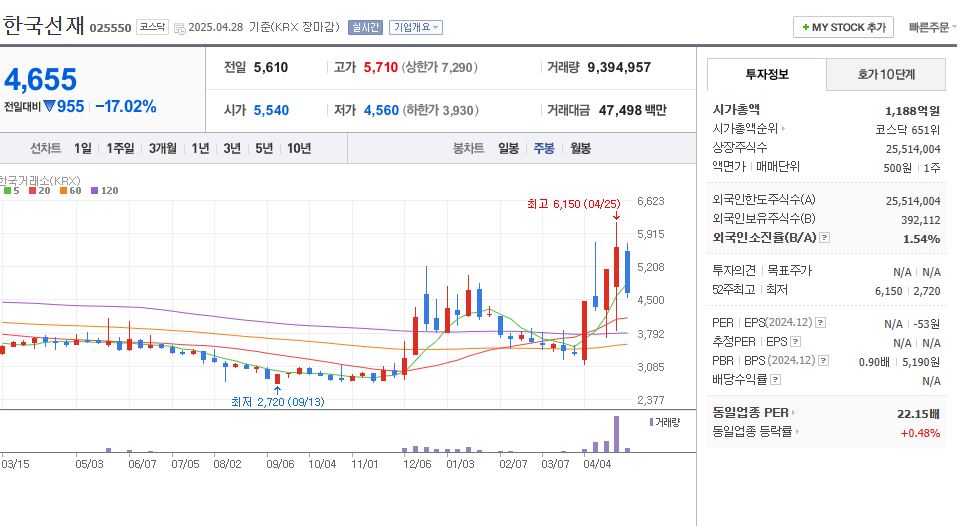This screenshot has height=526, width=959.
Task: Select the 3년 line chart period
Action: pos(232,148)
